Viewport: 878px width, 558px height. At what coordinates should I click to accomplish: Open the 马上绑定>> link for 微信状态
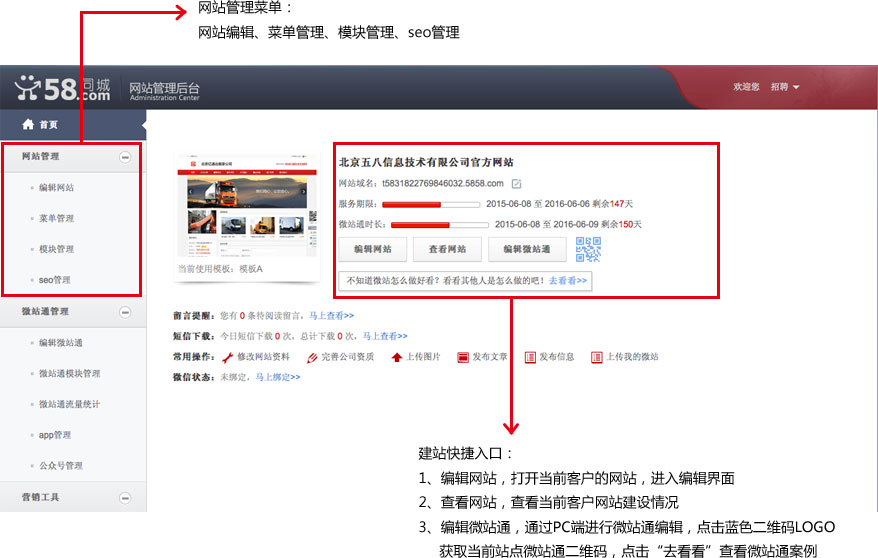(x=278, y=377)
